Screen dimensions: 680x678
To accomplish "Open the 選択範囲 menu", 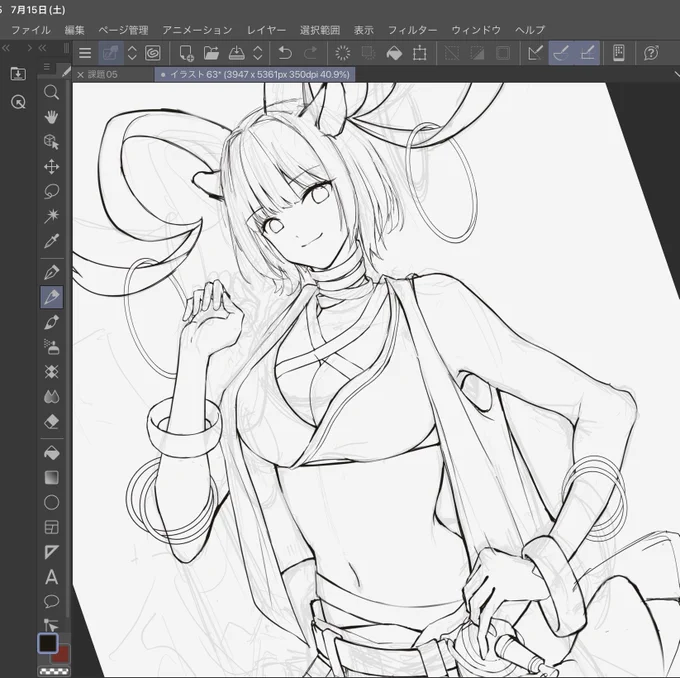I will 320,30.
